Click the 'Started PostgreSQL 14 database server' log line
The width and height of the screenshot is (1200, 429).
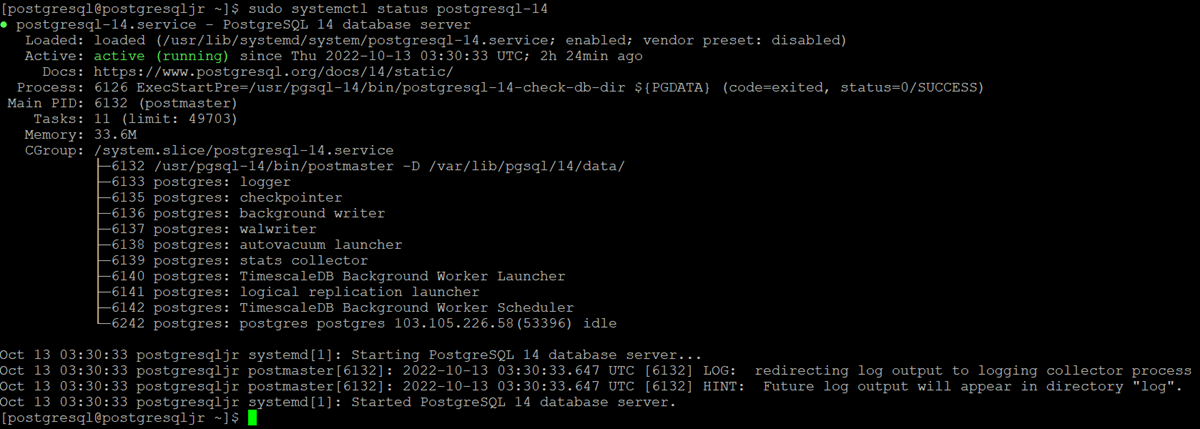click(x=339, y=402)
